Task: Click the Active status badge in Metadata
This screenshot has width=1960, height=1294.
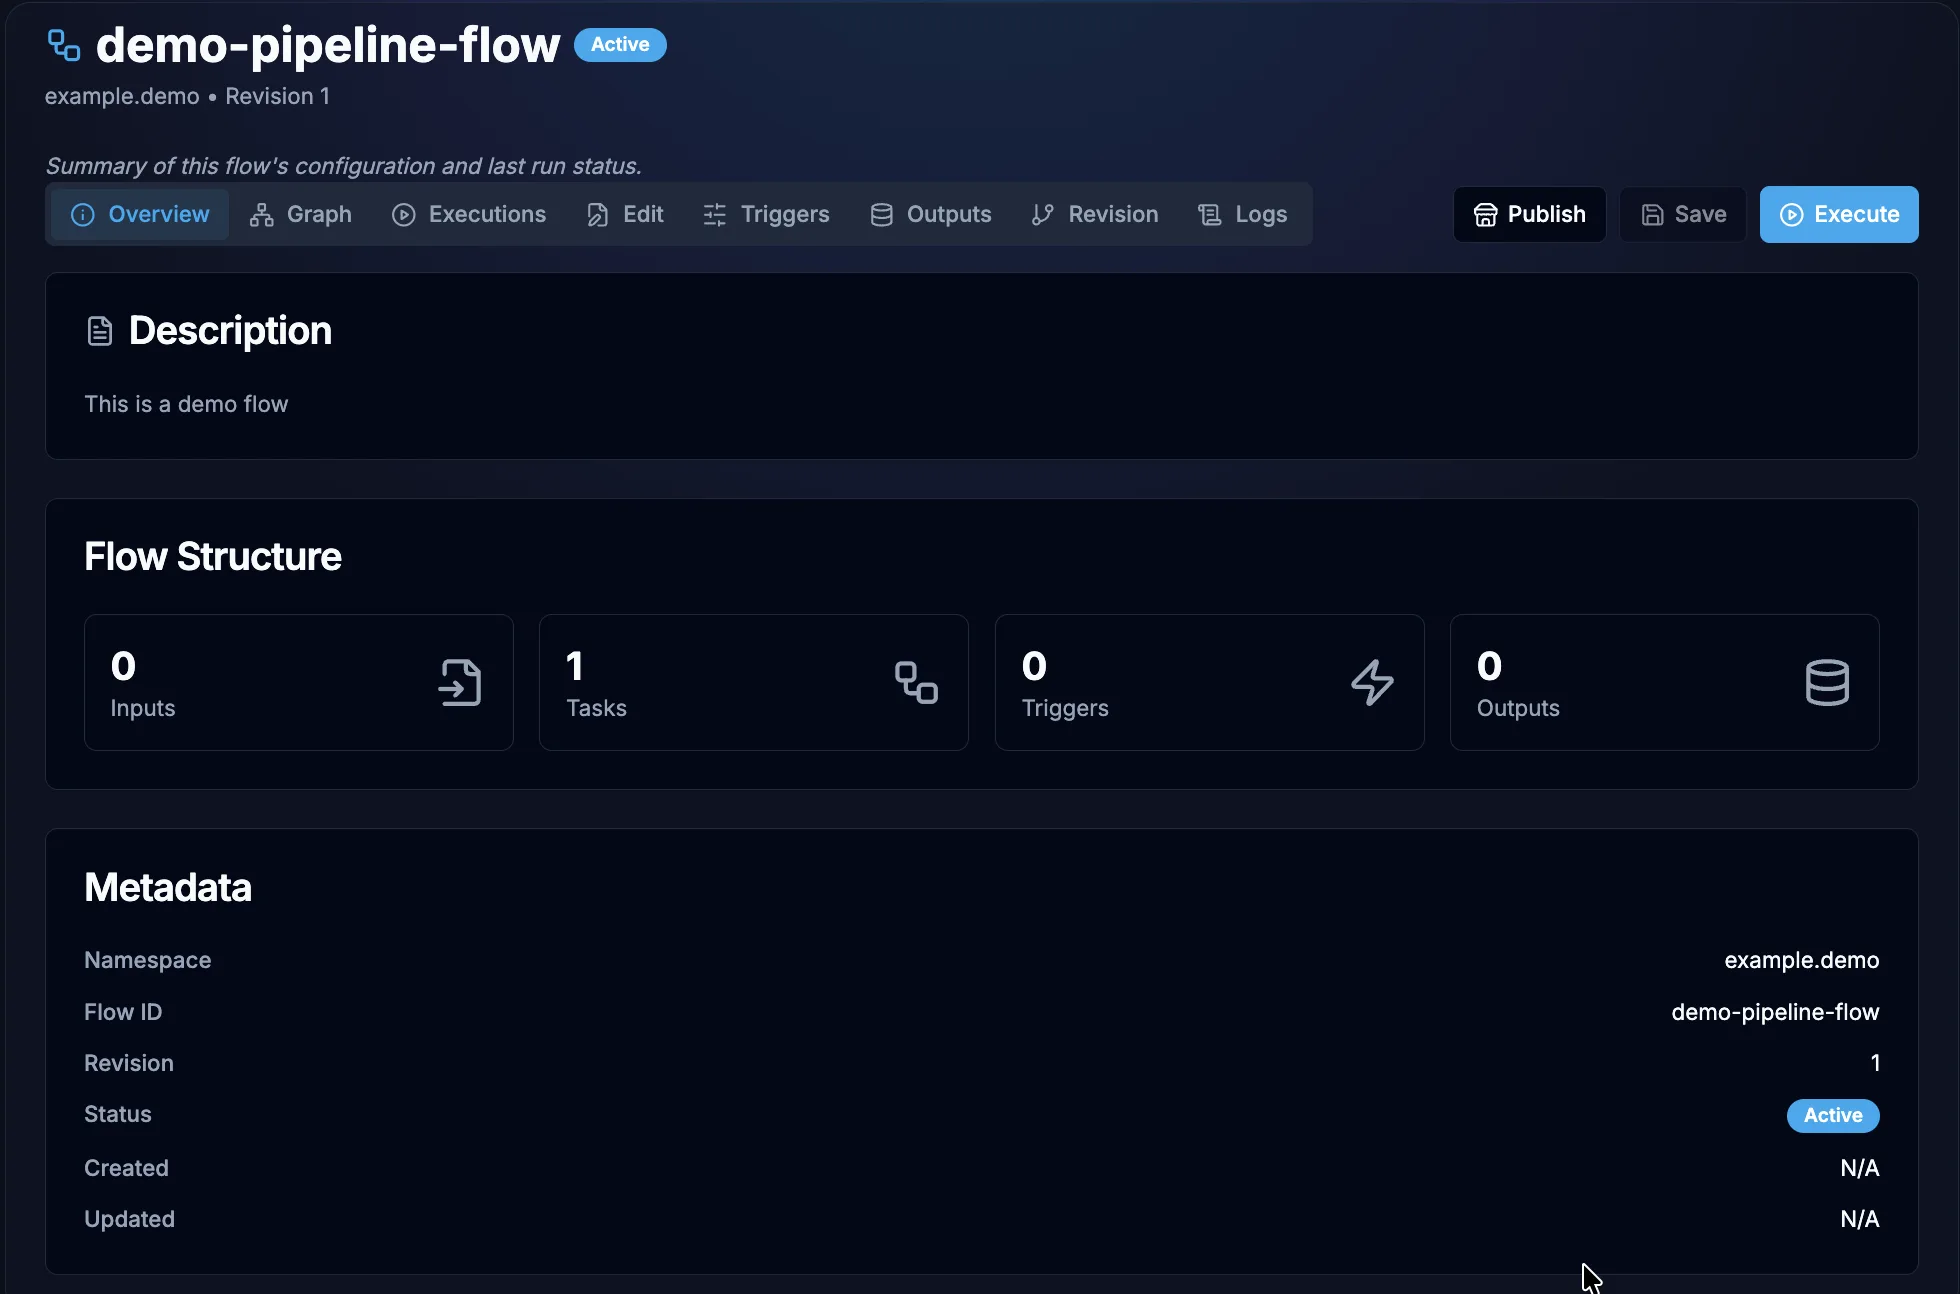Action: point(1833,1116)
